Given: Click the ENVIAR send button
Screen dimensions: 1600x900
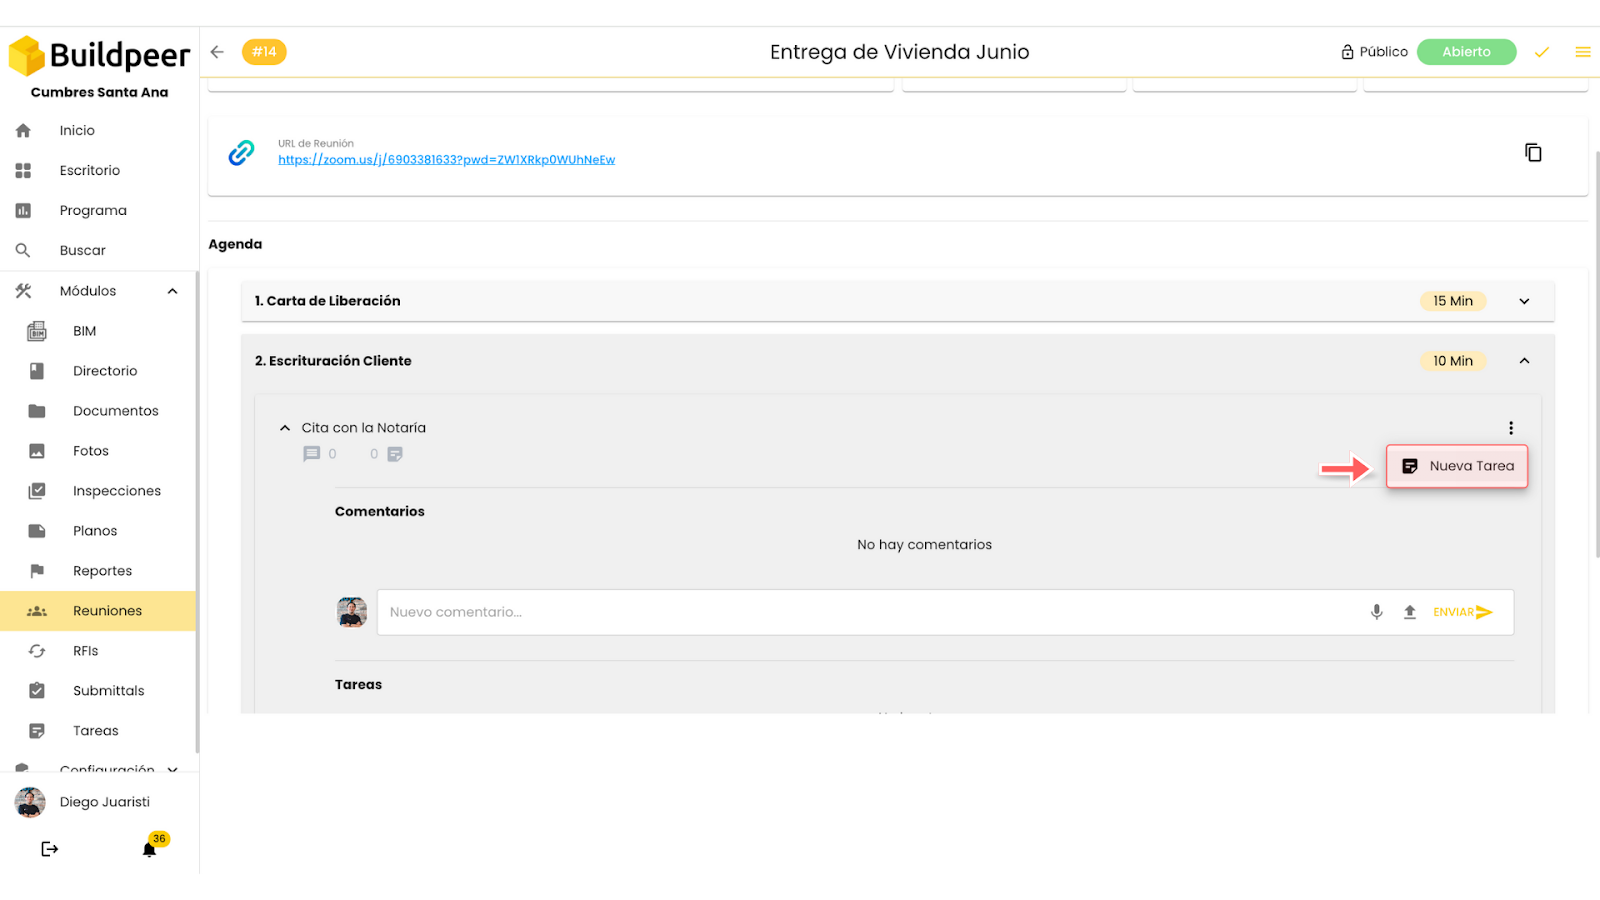Looking at the screenshot, I should 1463,612.
